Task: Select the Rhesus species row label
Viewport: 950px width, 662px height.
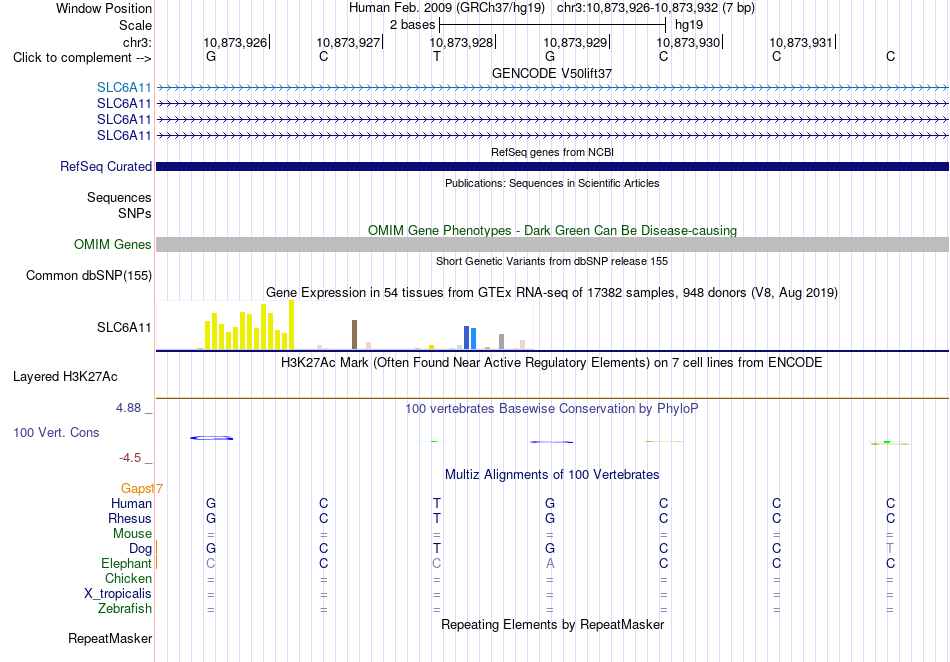Action: 130,518
